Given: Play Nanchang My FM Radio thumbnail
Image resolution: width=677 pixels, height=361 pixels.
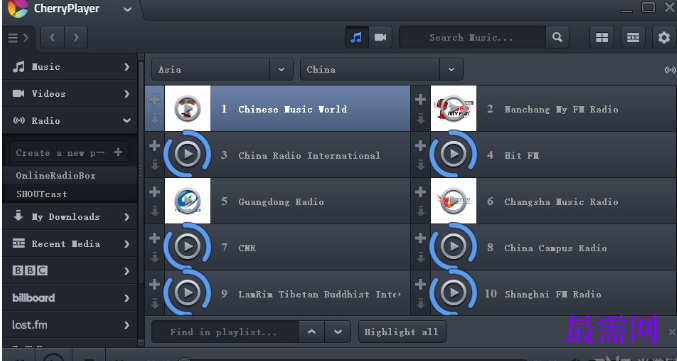Looking at the screenshot, I should point(453,108).
